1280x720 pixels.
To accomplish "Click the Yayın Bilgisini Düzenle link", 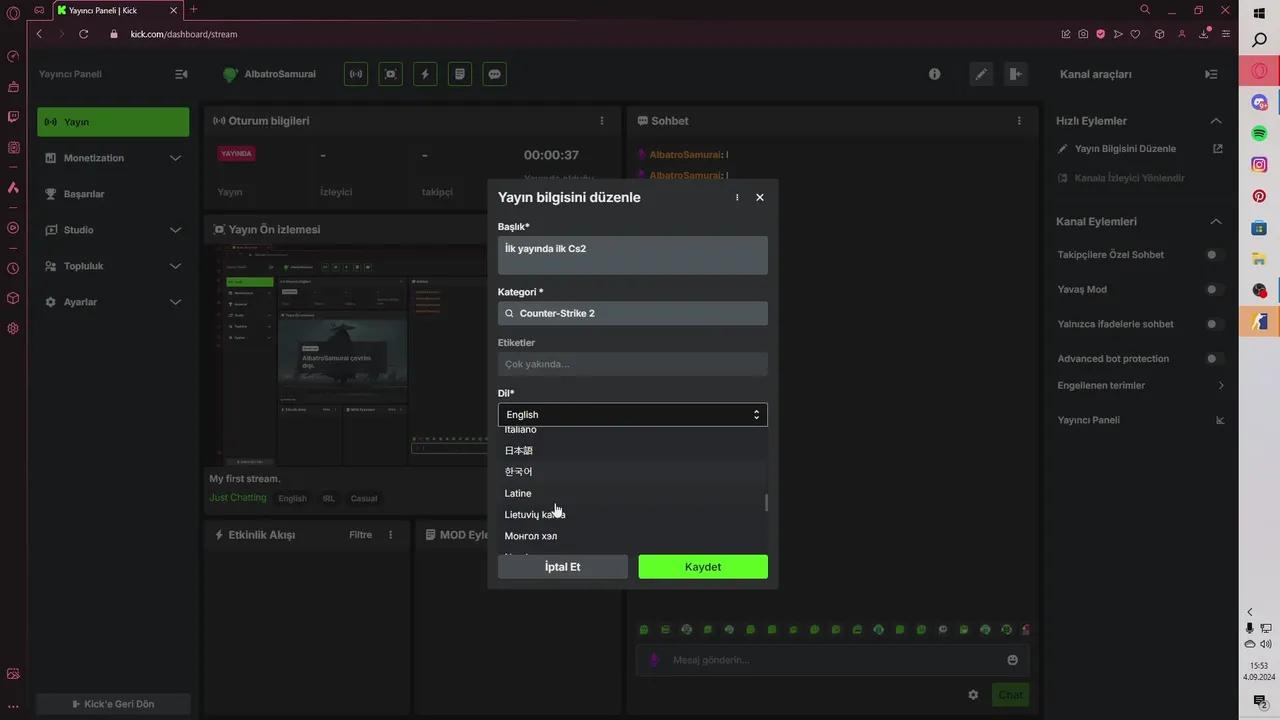I will point(1125,149).
